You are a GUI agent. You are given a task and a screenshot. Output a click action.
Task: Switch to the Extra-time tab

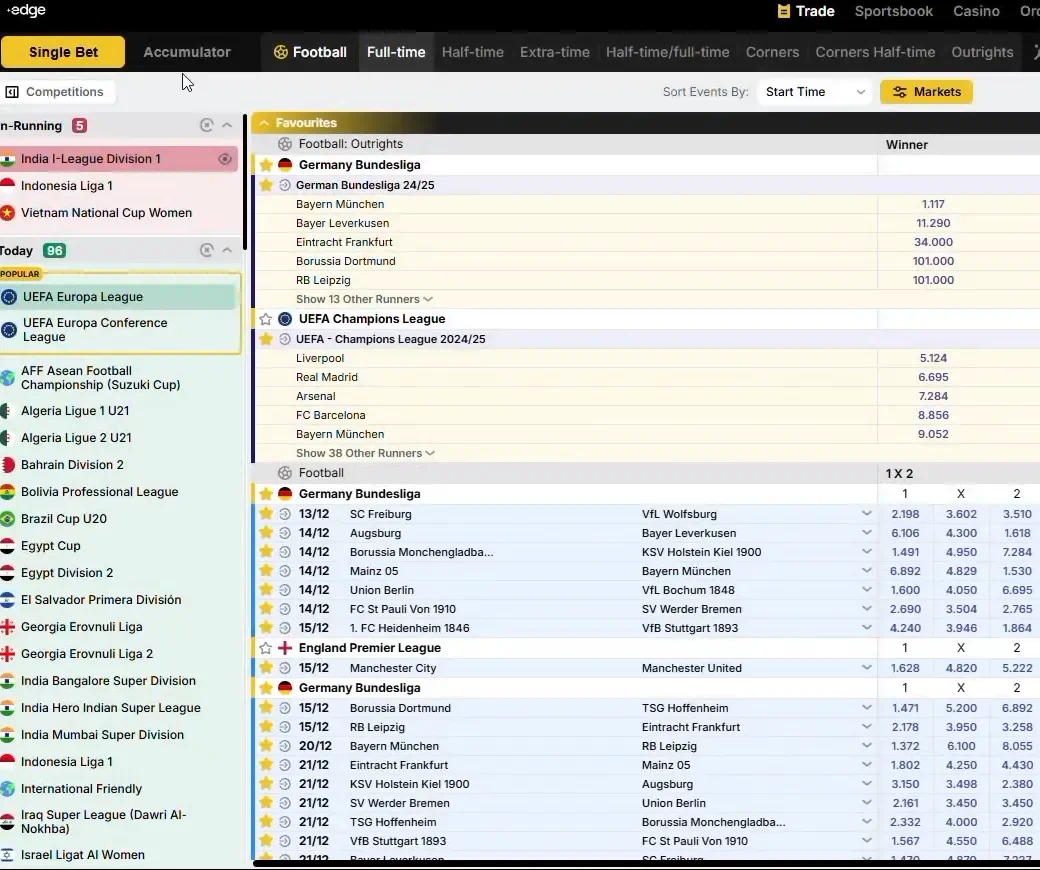[x=554, y=52]
